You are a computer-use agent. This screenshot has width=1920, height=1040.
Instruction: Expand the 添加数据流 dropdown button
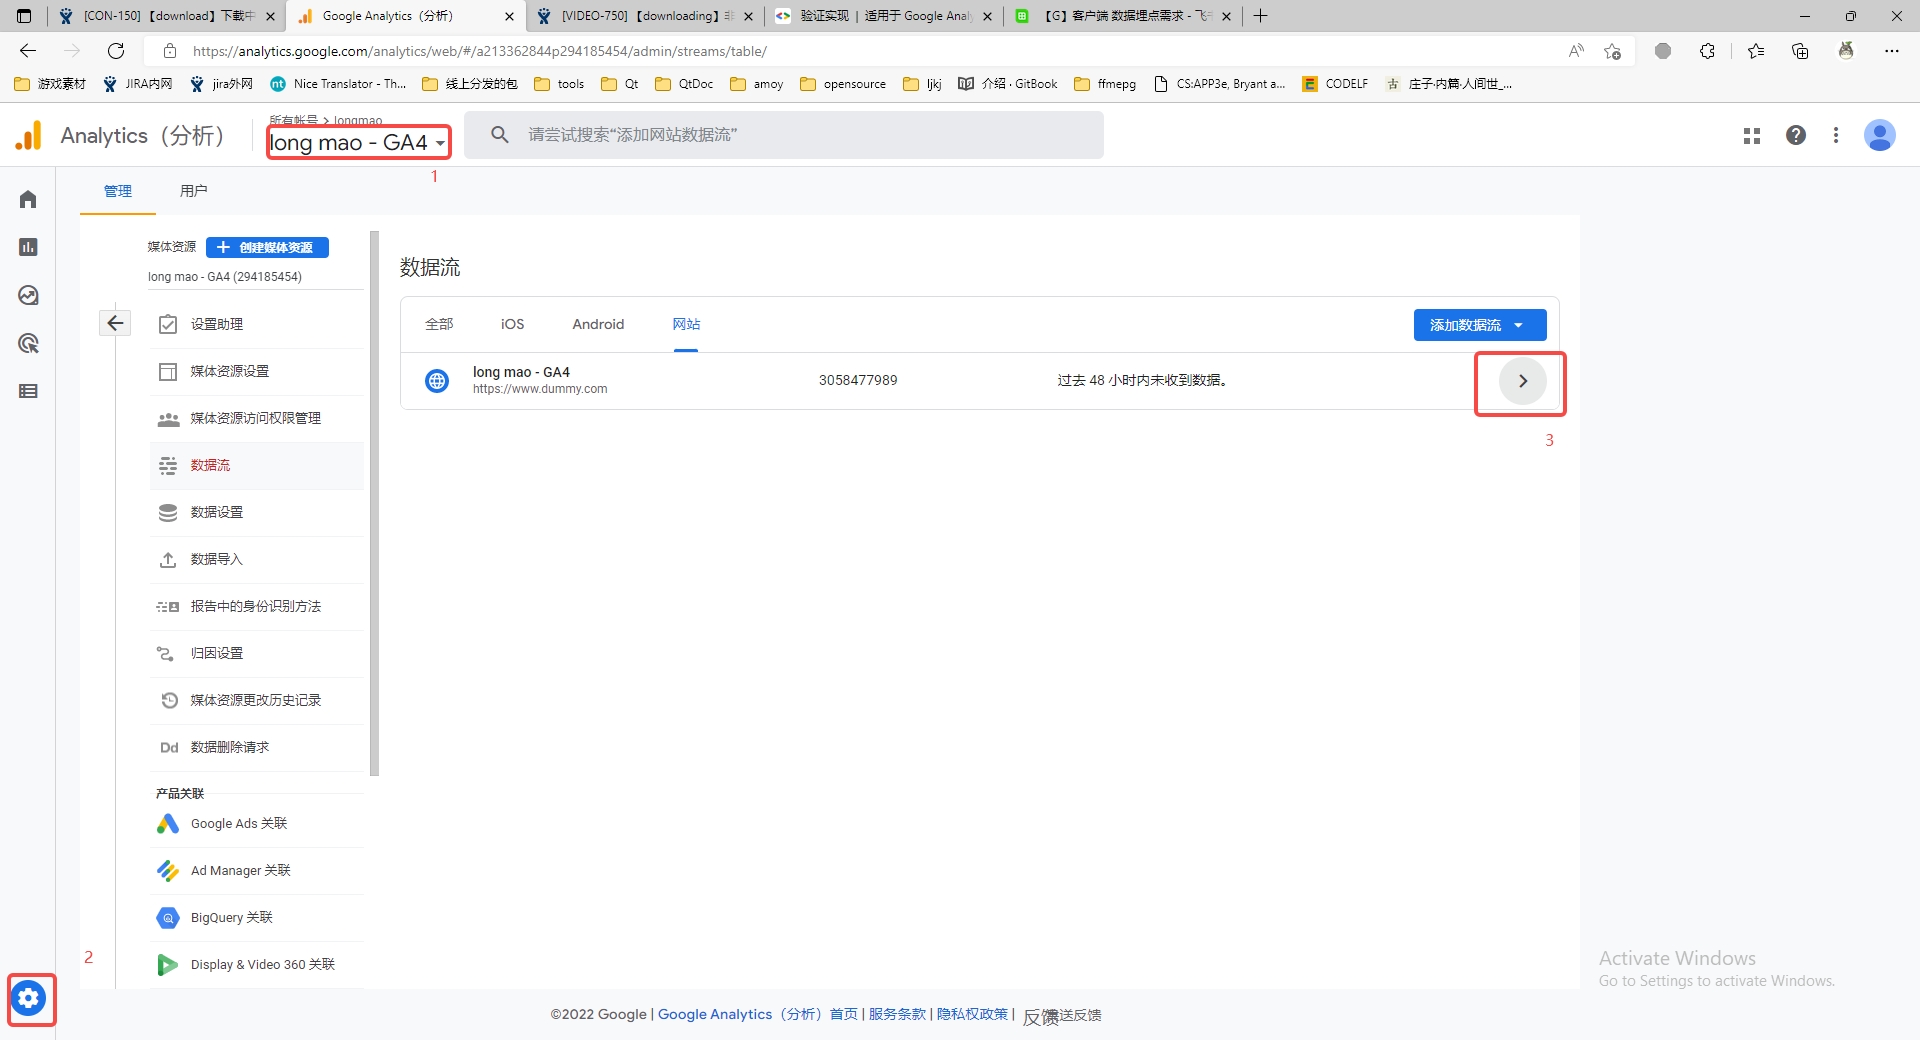[x=1479, y=325]
